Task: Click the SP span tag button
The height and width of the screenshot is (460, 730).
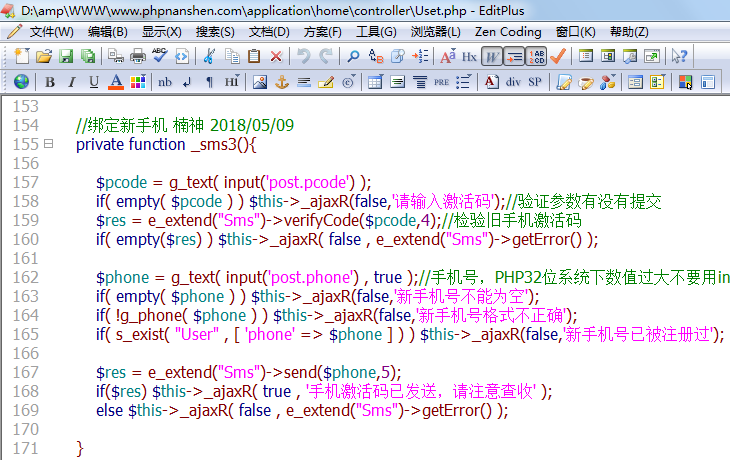Action: tap(535, 82)
